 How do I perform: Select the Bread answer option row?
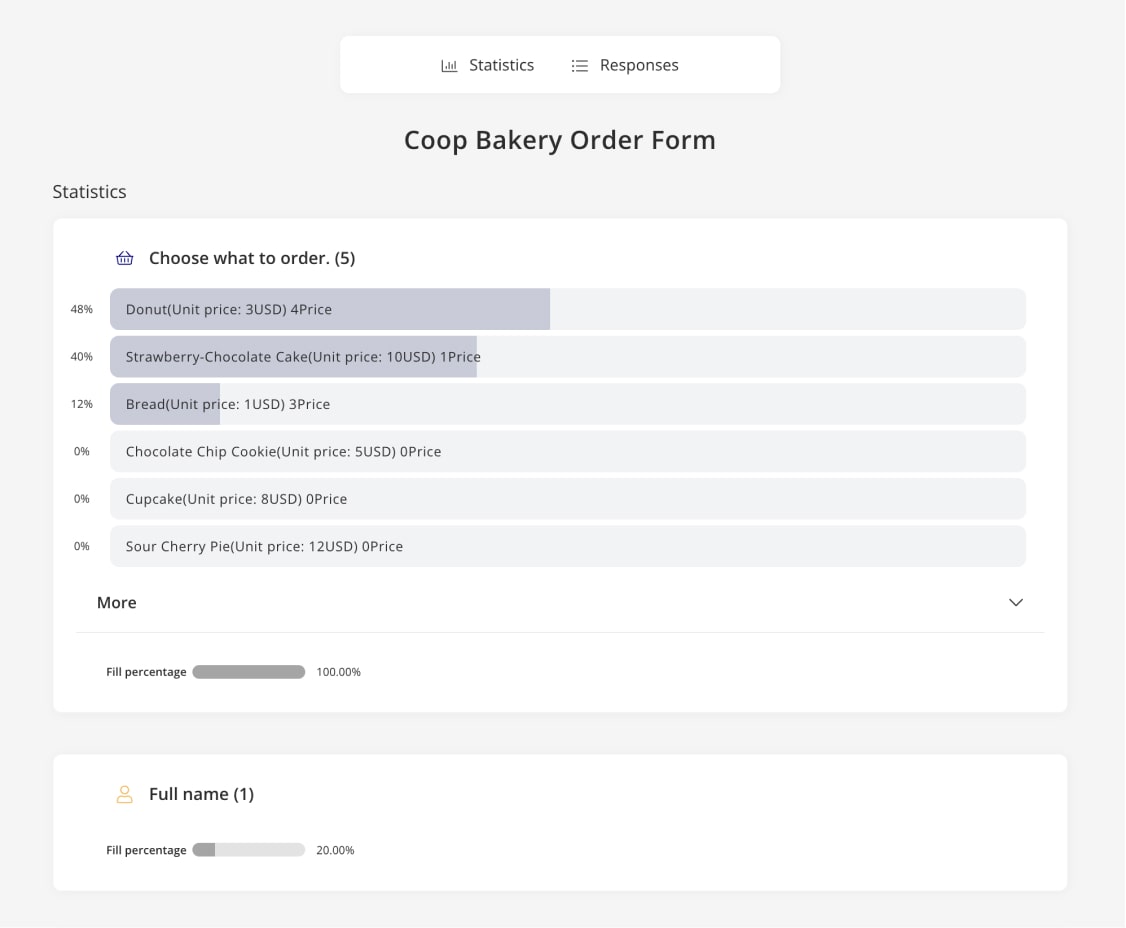point(165,404)
